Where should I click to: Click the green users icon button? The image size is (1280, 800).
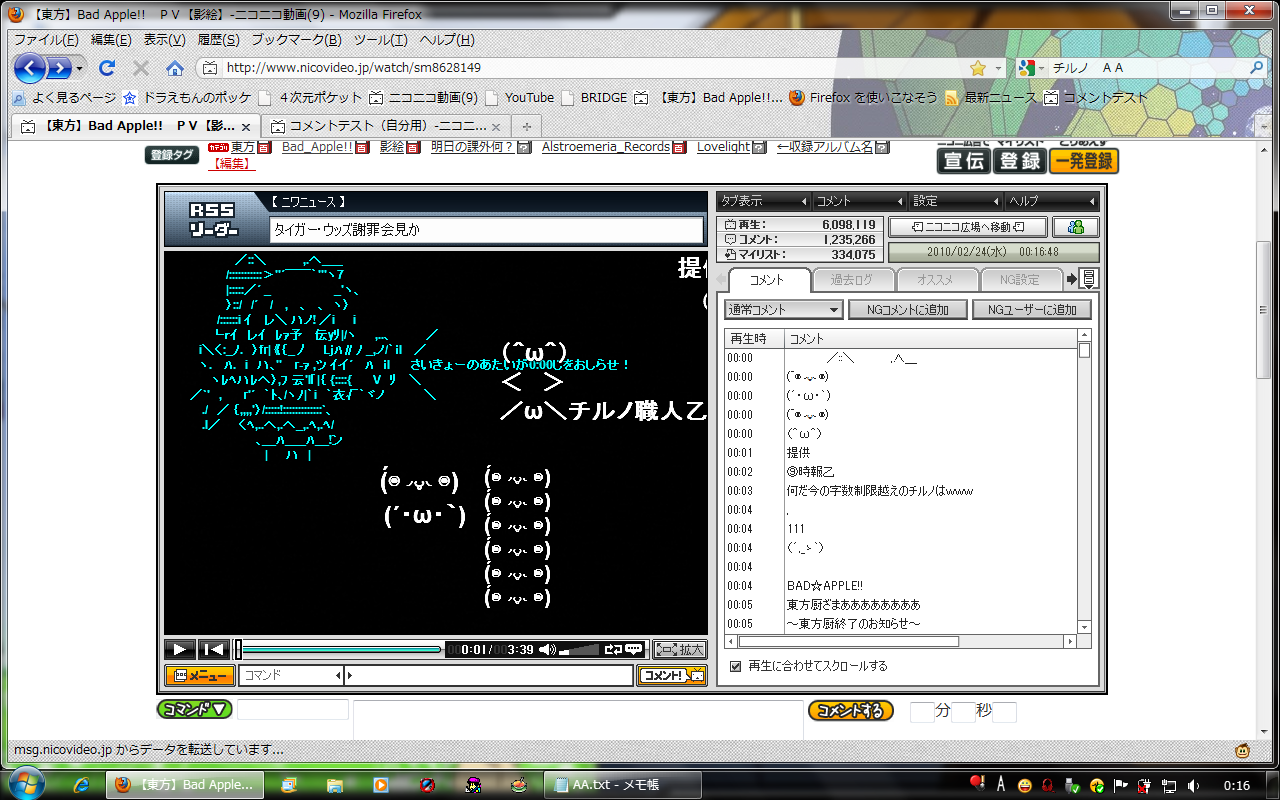pos(1076,227)
